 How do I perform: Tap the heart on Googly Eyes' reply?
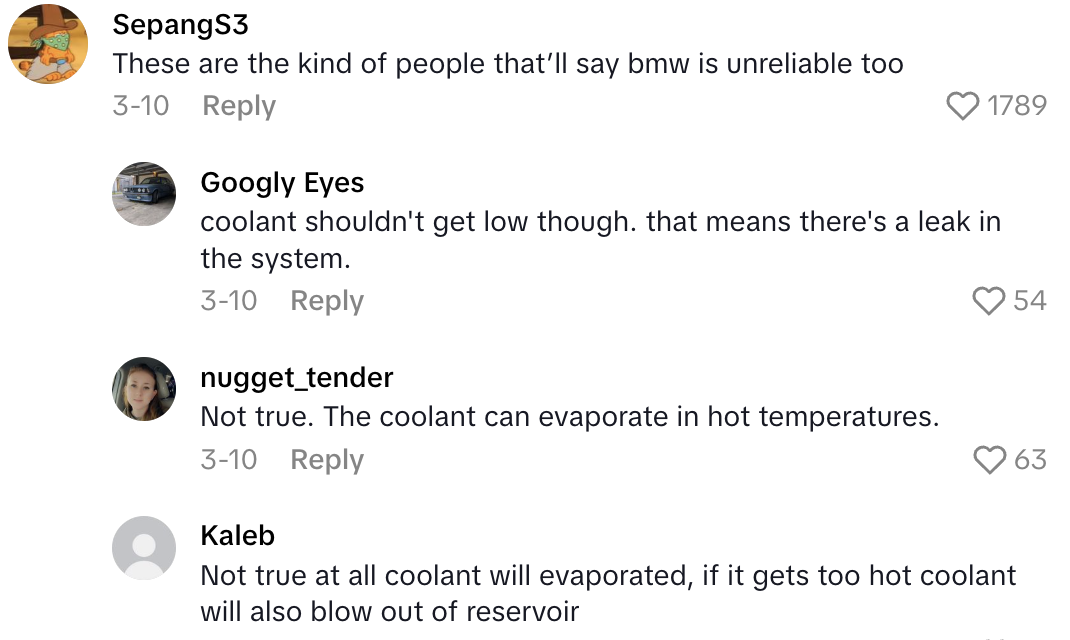(x=988, y=301)
